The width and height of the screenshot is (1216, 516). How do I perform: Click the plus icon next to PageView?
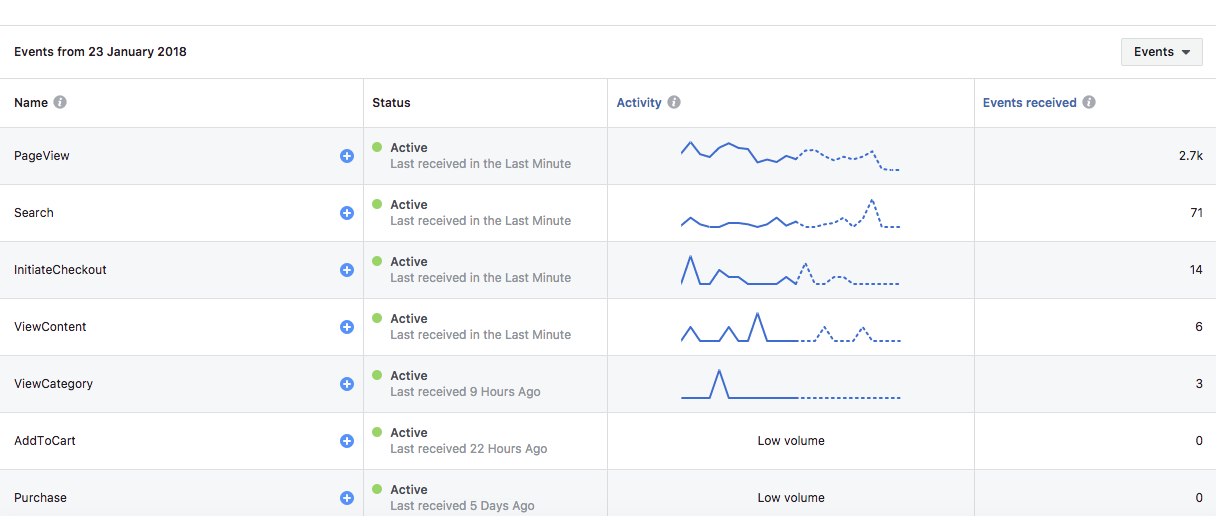347,156
